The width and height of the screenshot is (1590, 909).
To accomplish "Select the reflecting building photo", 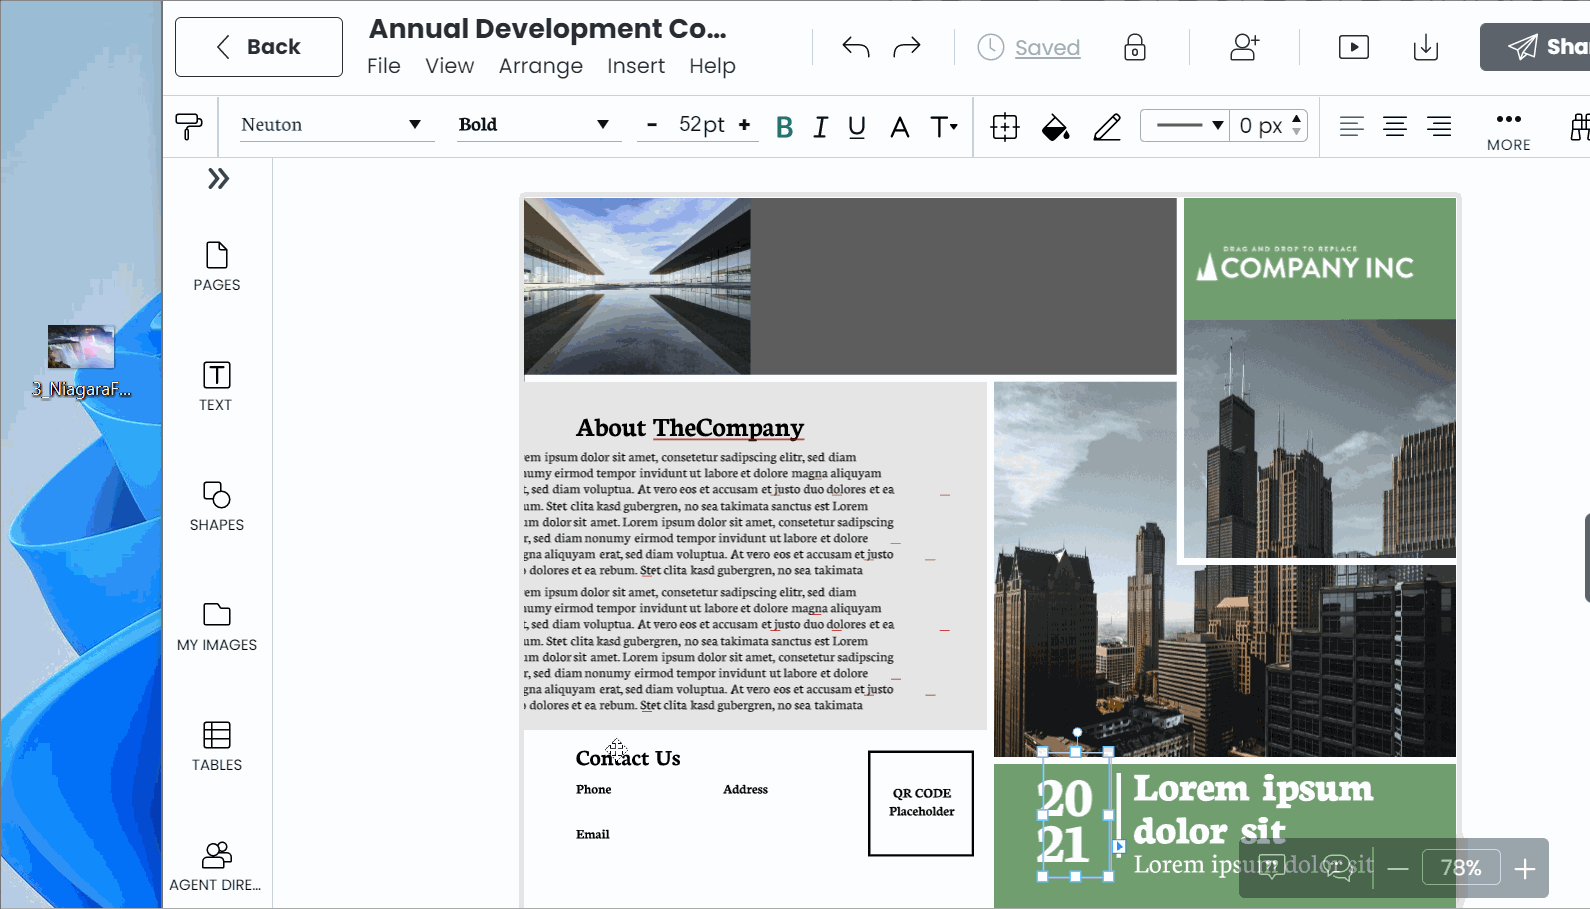I will pos(637,286).
